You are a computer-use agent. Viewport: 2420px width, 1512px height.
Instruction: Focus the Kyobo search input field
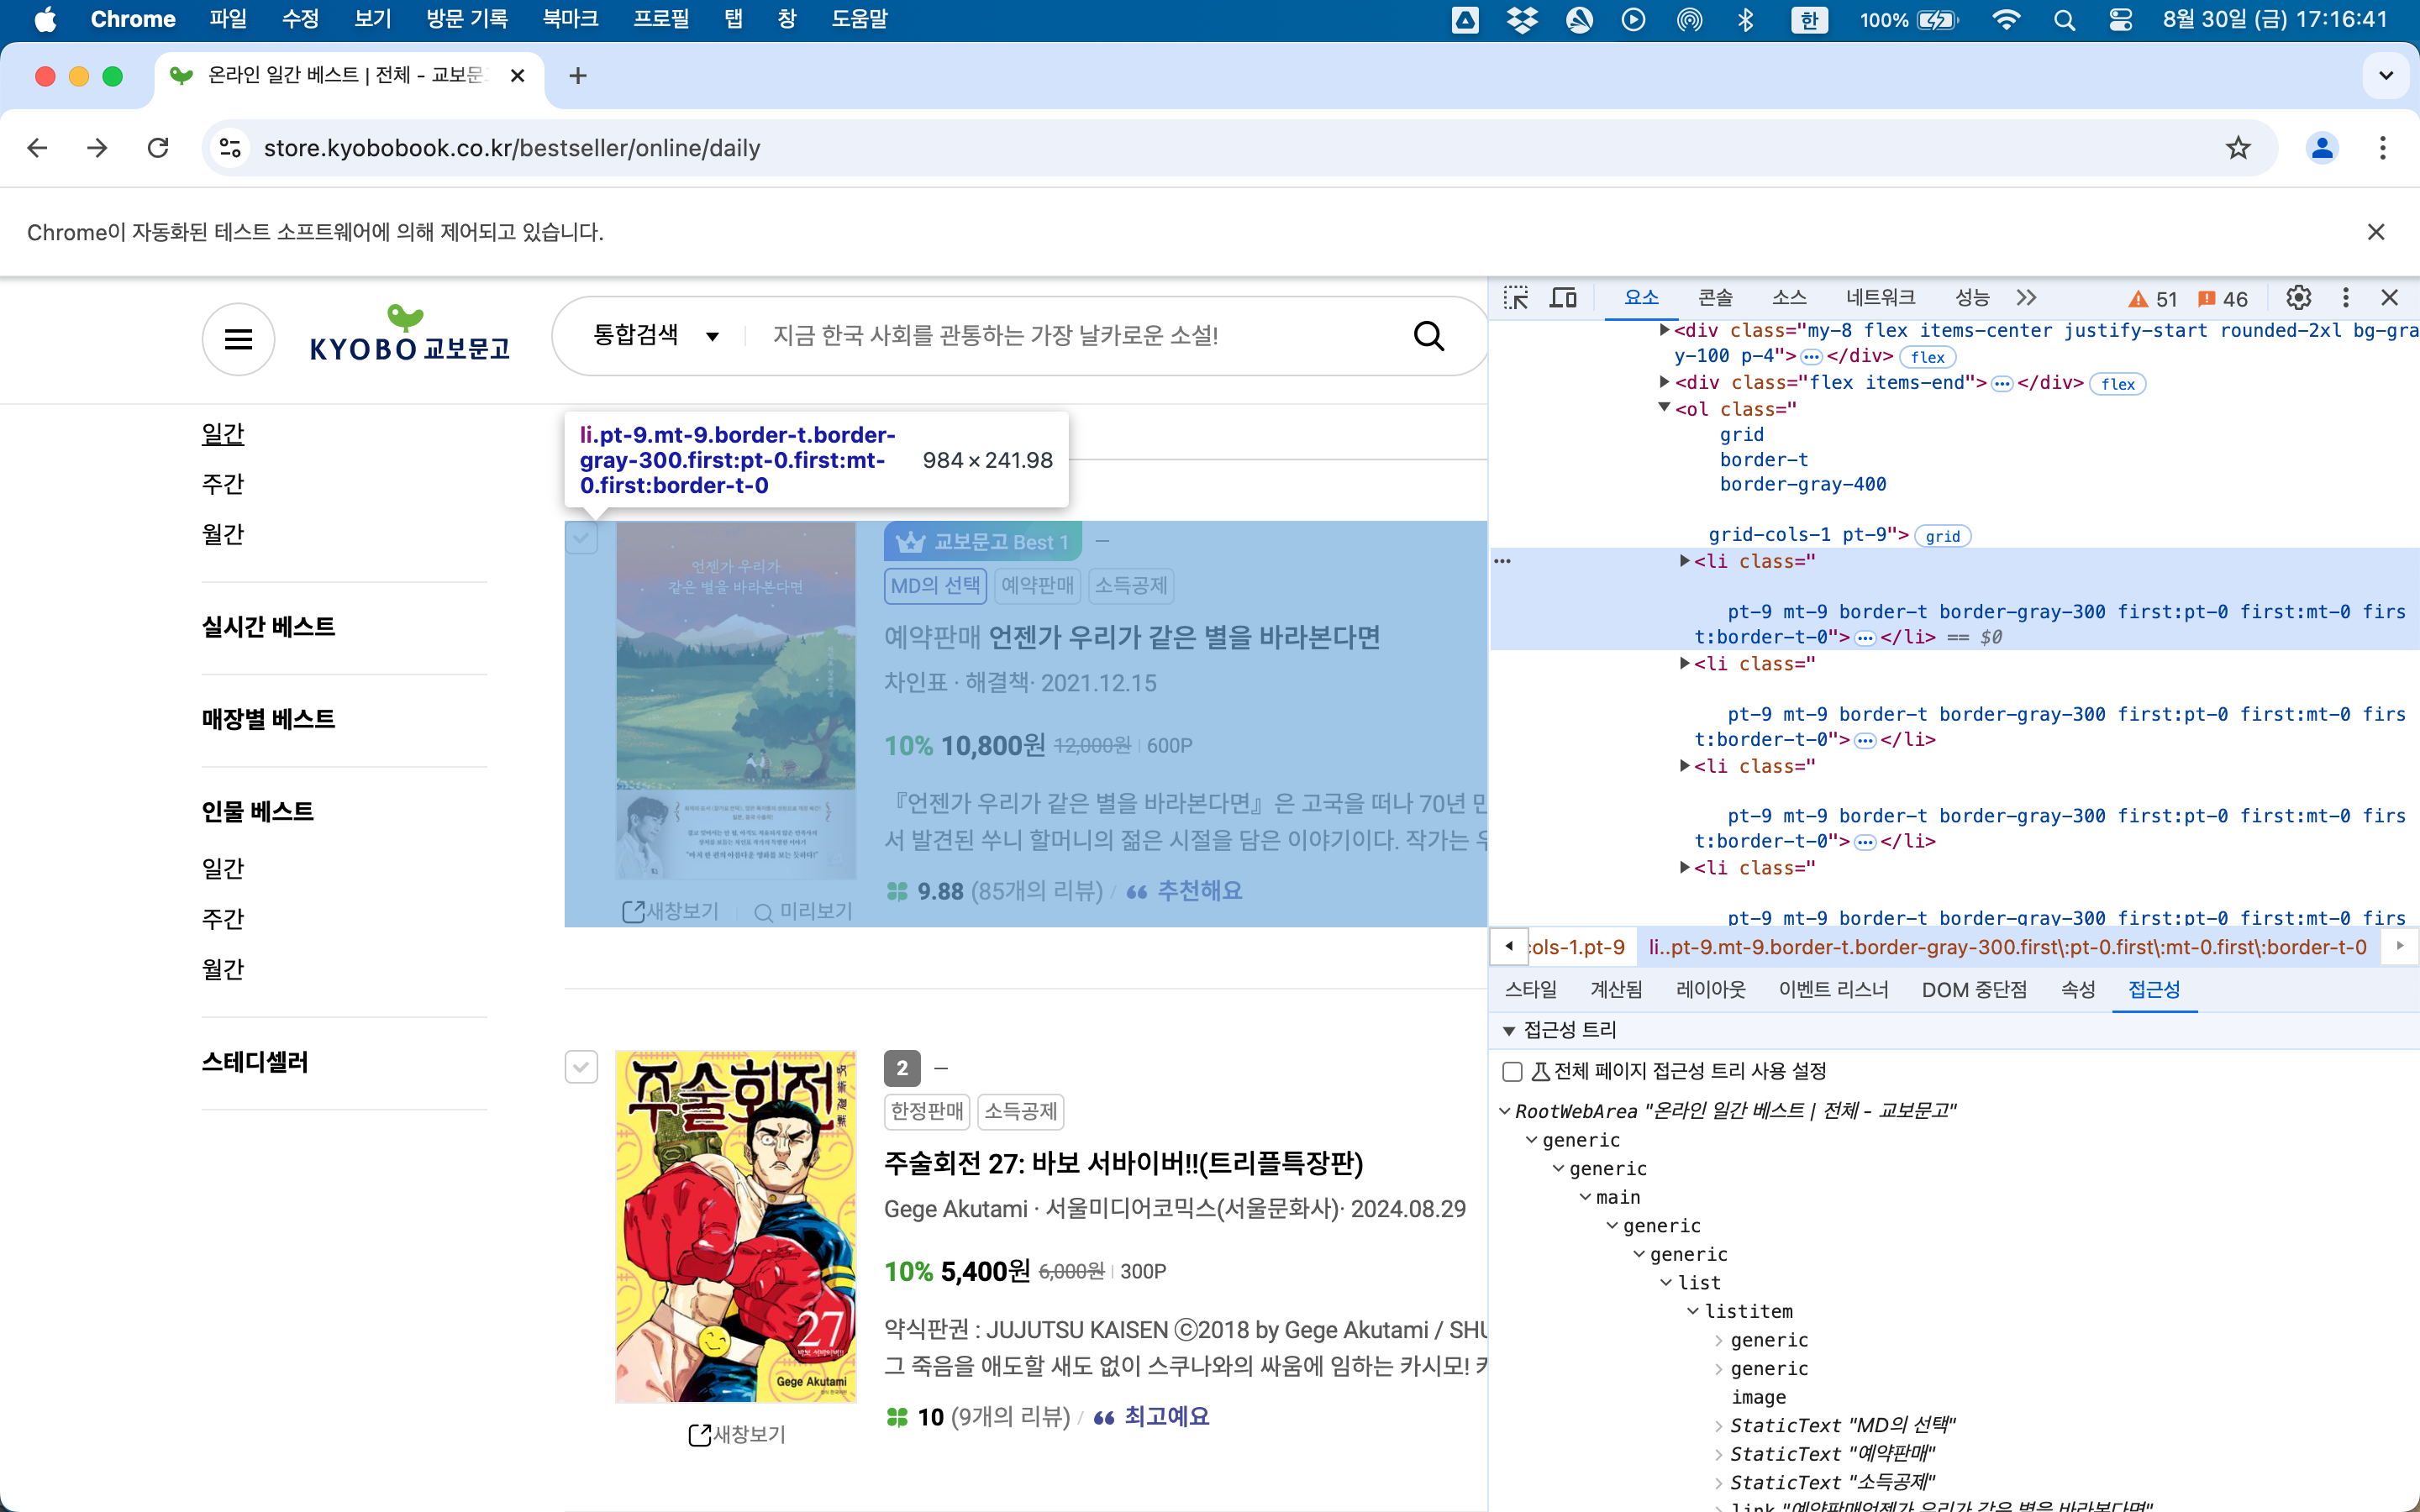tap(1080, 336)
